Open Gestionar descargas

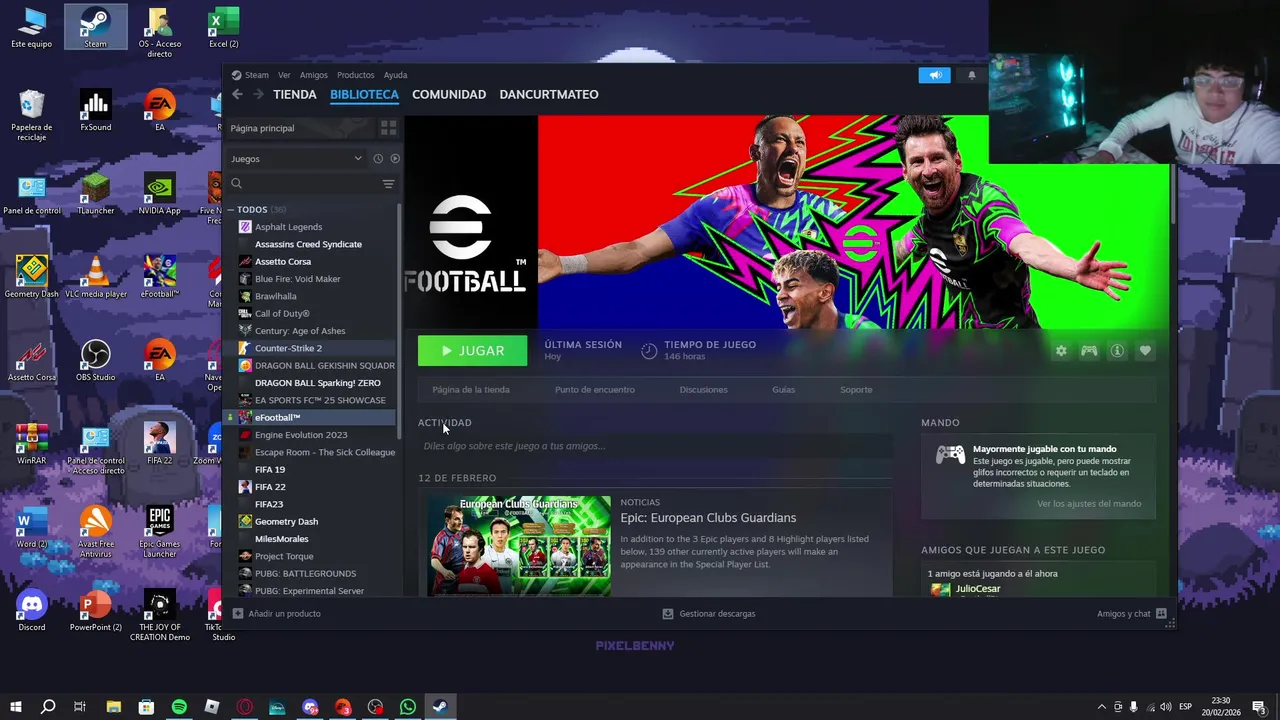709,614
